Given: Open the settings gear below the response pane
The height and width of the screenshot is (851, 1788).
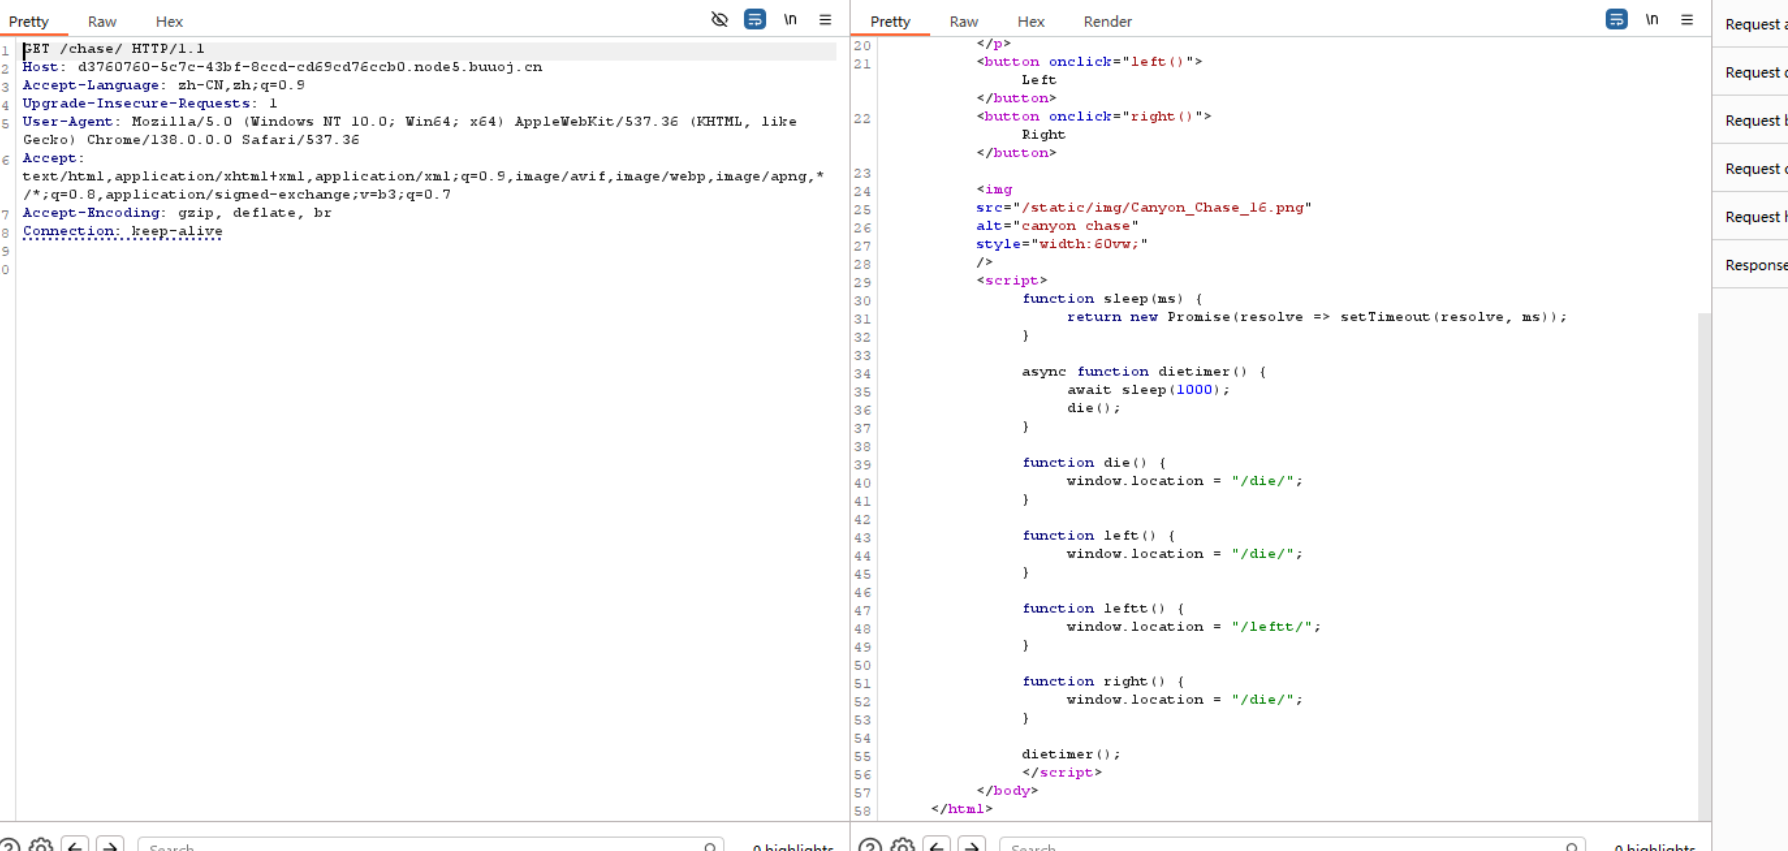Looking at the screenshot, I should click(902, 846).
